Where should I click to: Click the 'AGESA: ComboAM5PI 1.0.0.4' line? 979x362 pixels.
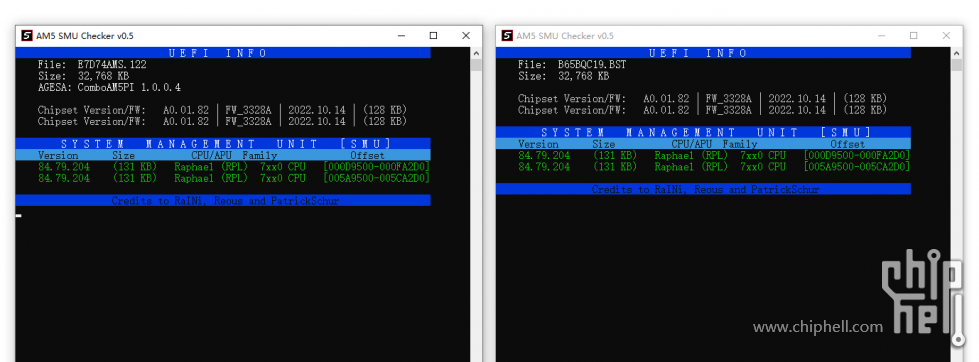point(110,87)
